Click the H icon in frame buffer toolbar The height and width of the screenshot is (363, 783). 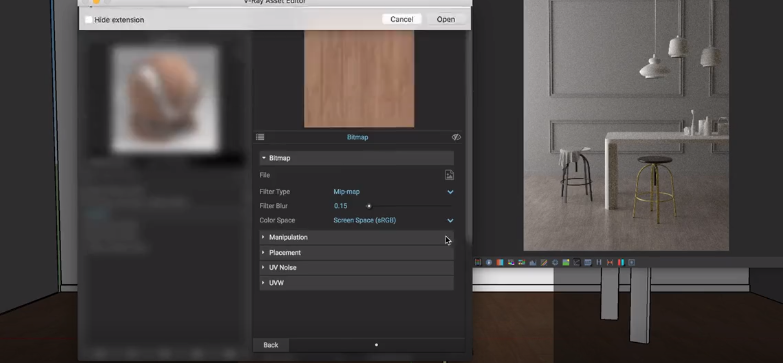tap(599, 262)
